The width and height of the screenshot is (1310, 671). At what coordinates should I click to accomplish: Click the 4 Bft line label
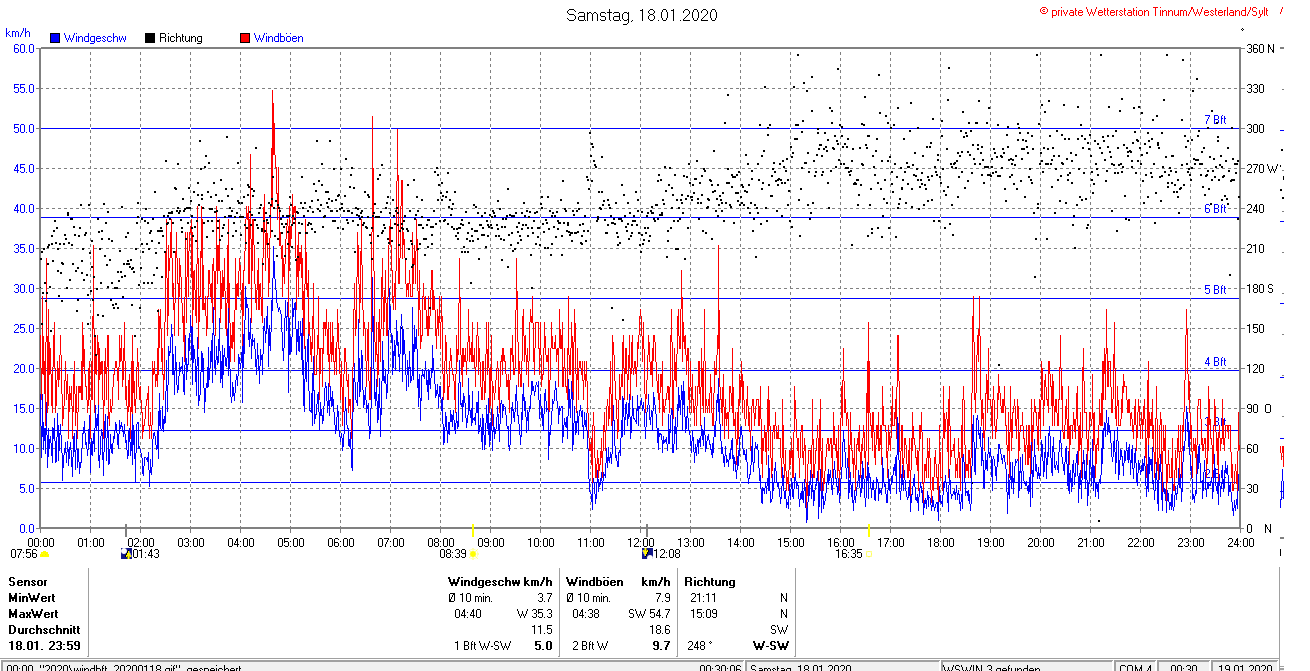pos(1214,362)
